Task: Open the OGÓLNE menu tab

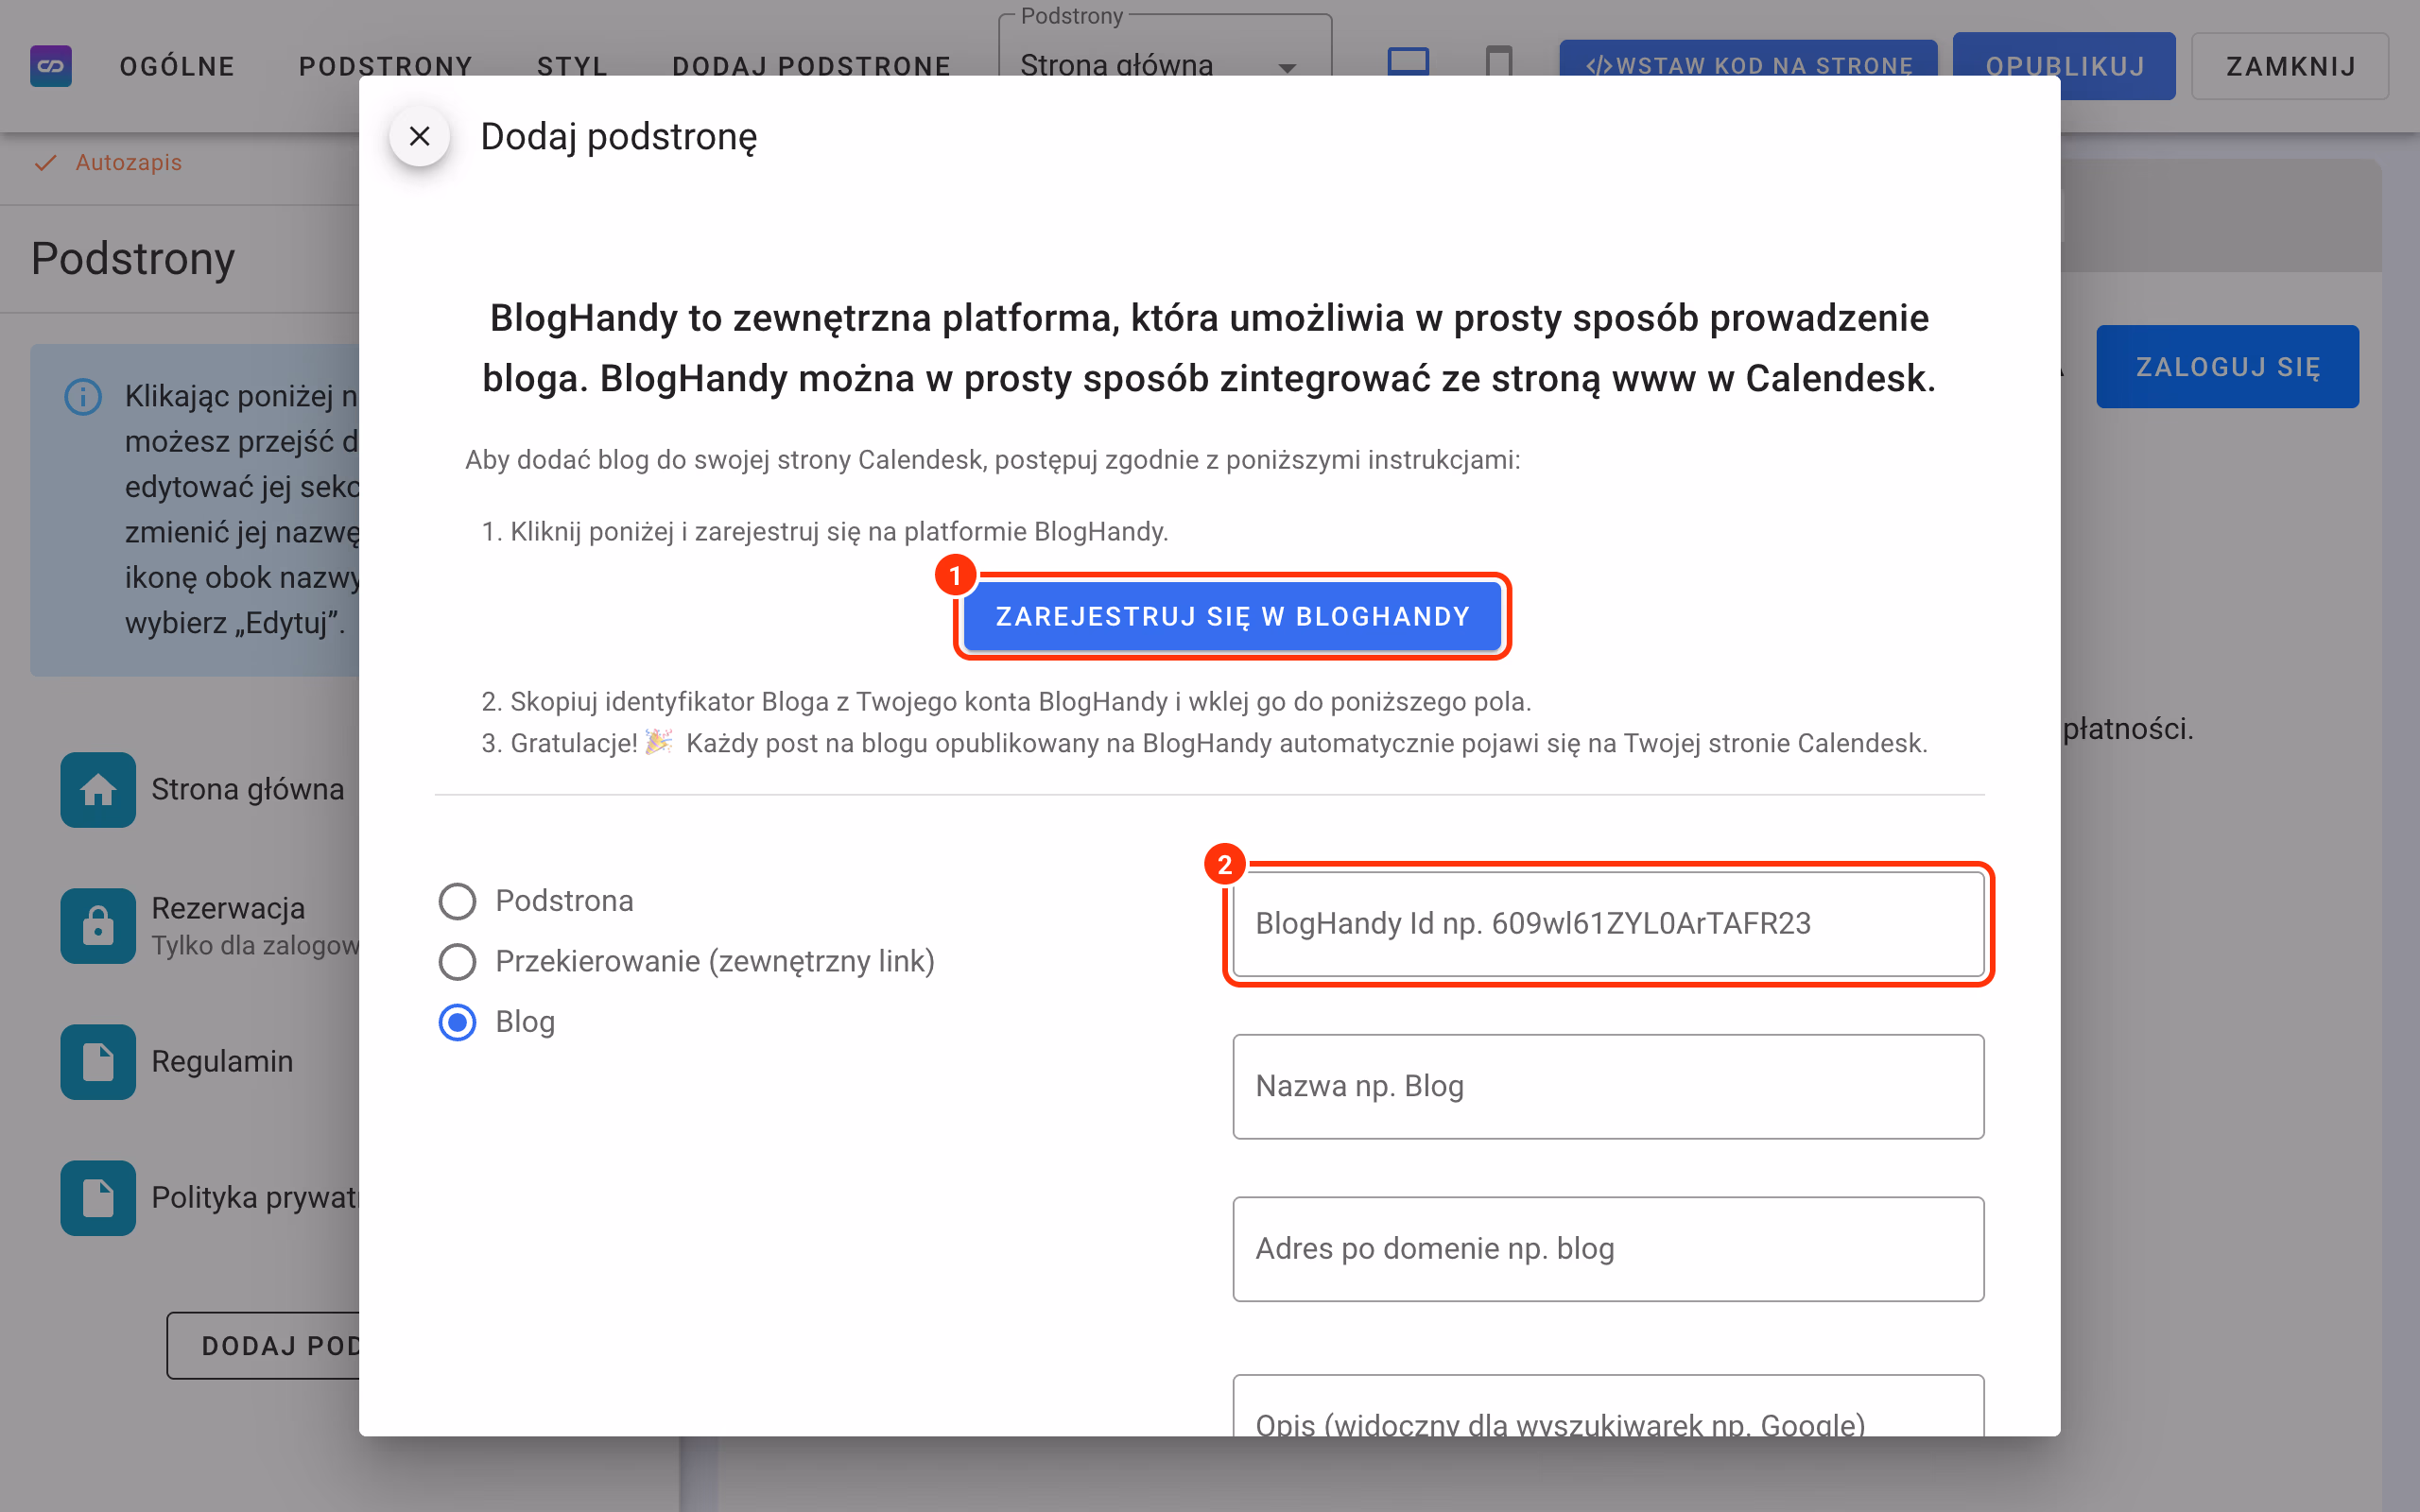Action: 178,66
